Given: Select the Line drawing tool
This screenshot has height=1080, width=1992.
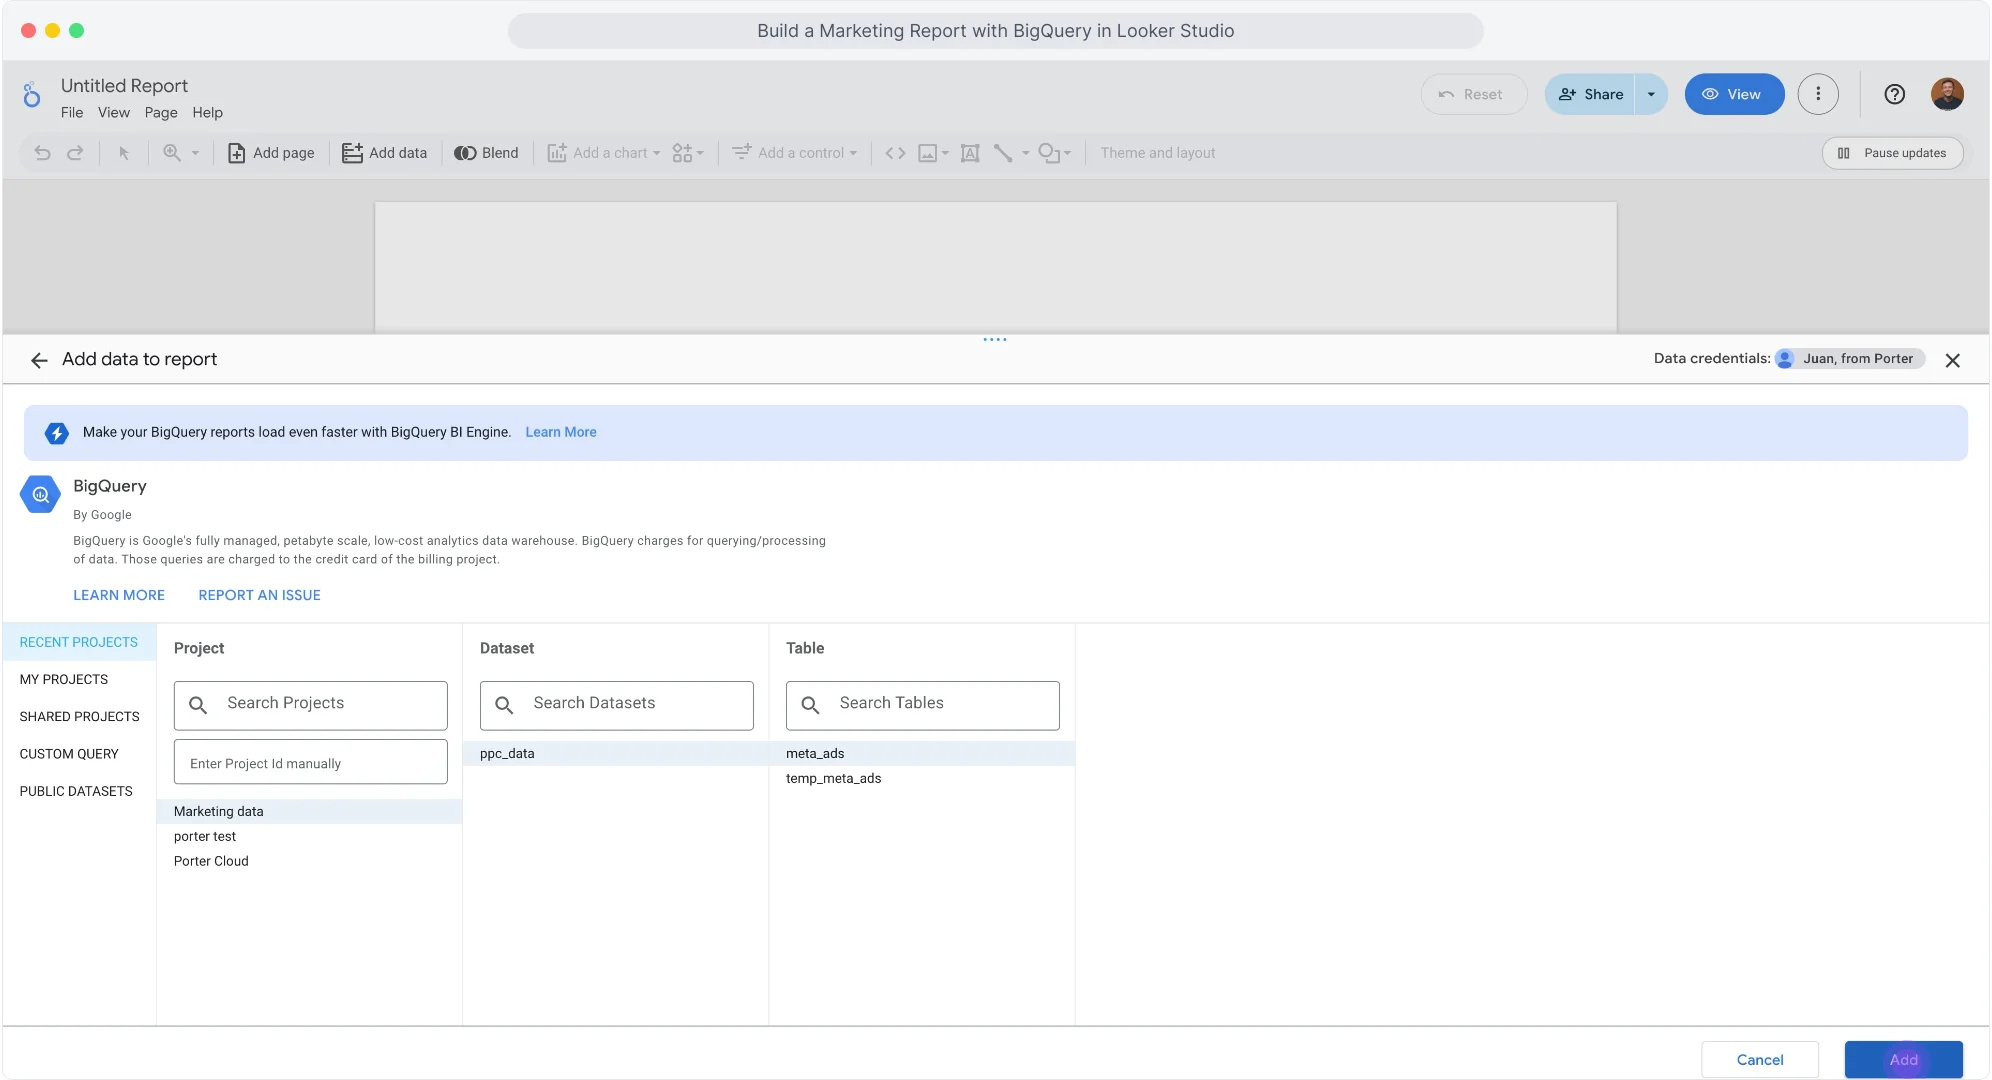Looking at the screenshot, I should [x=1005, y=152].
